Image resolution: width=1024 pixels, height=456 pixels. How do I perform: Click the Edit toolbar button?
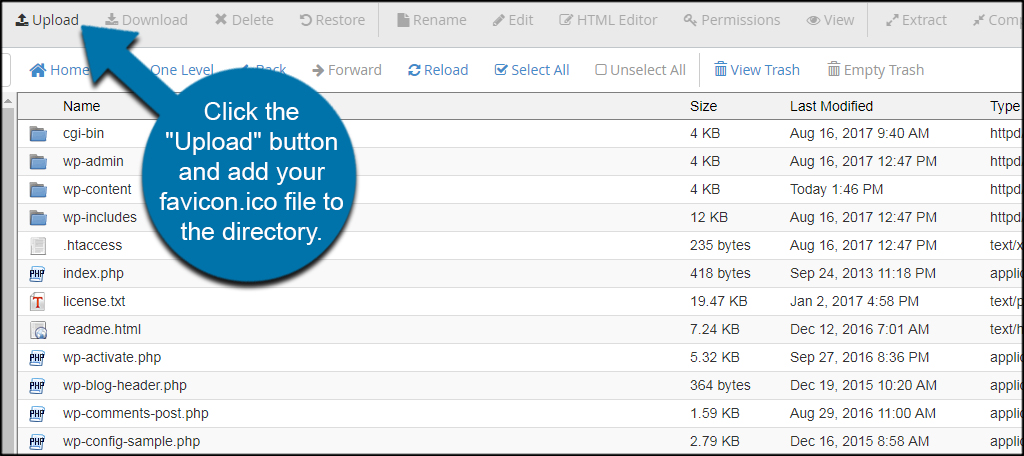513,20
